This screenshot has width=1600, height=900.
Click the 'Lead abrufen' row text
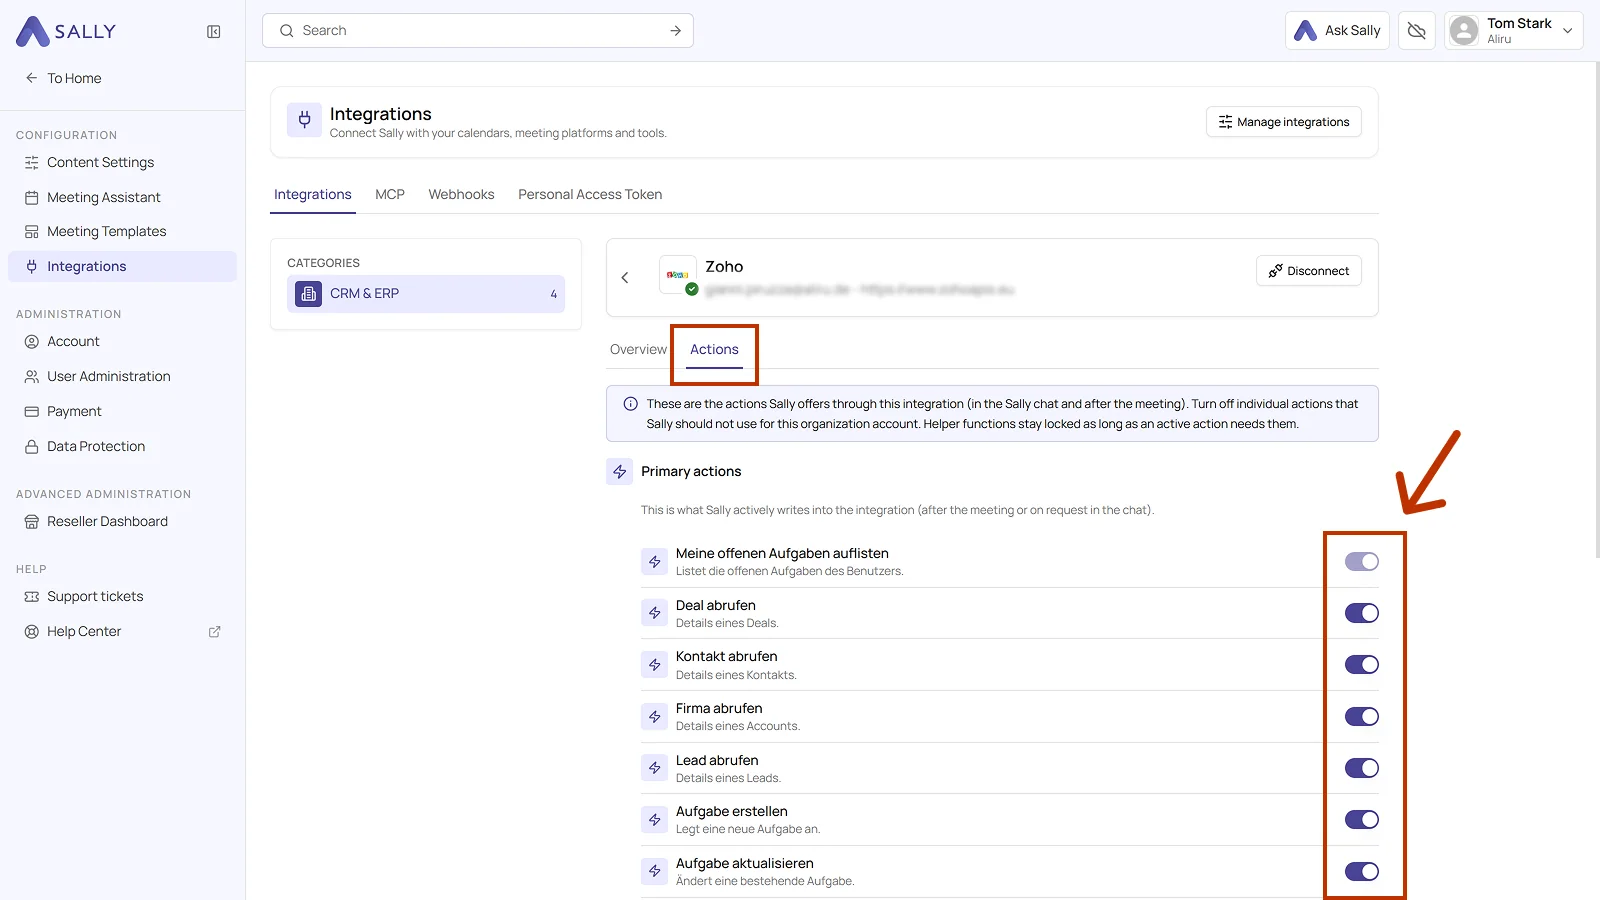[717, 761]
